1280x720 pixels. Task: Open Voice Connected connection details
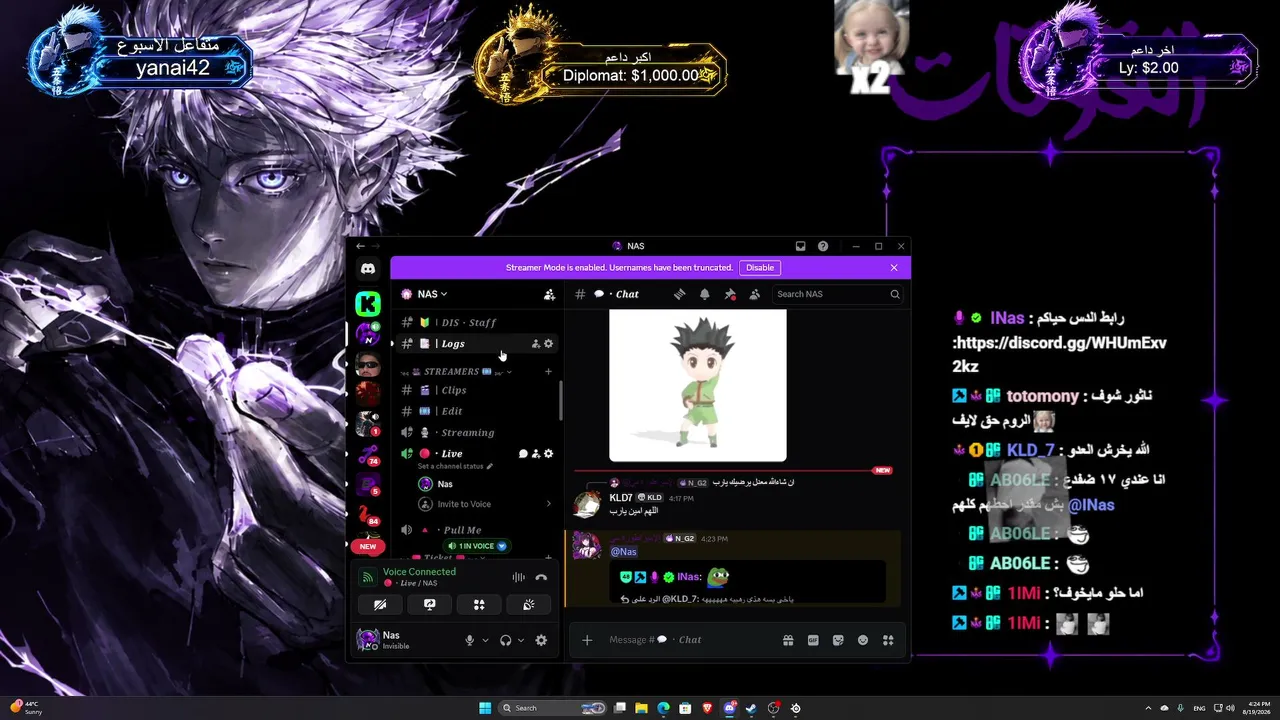click(x=419, y=572)
